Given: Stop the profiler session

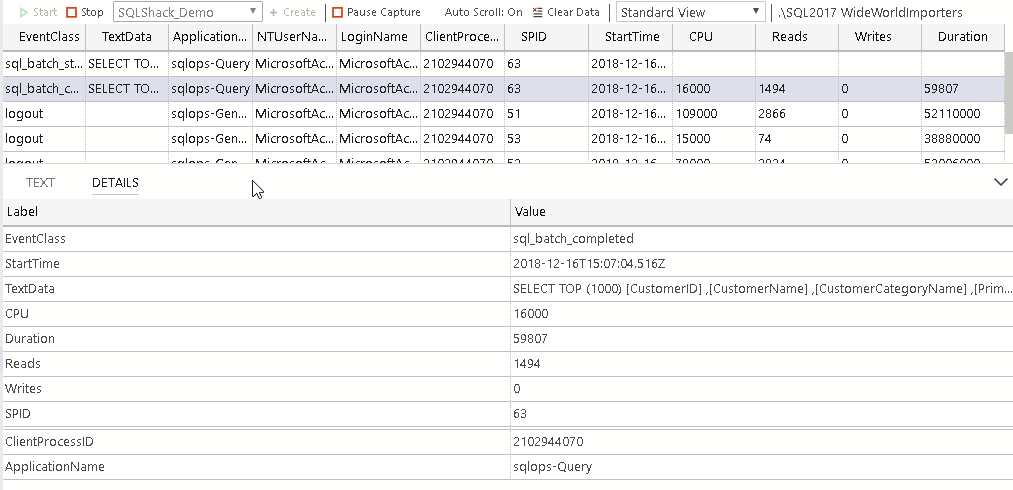Looking at the screenshot, I should pyautogui.click(x=72, y=13).
